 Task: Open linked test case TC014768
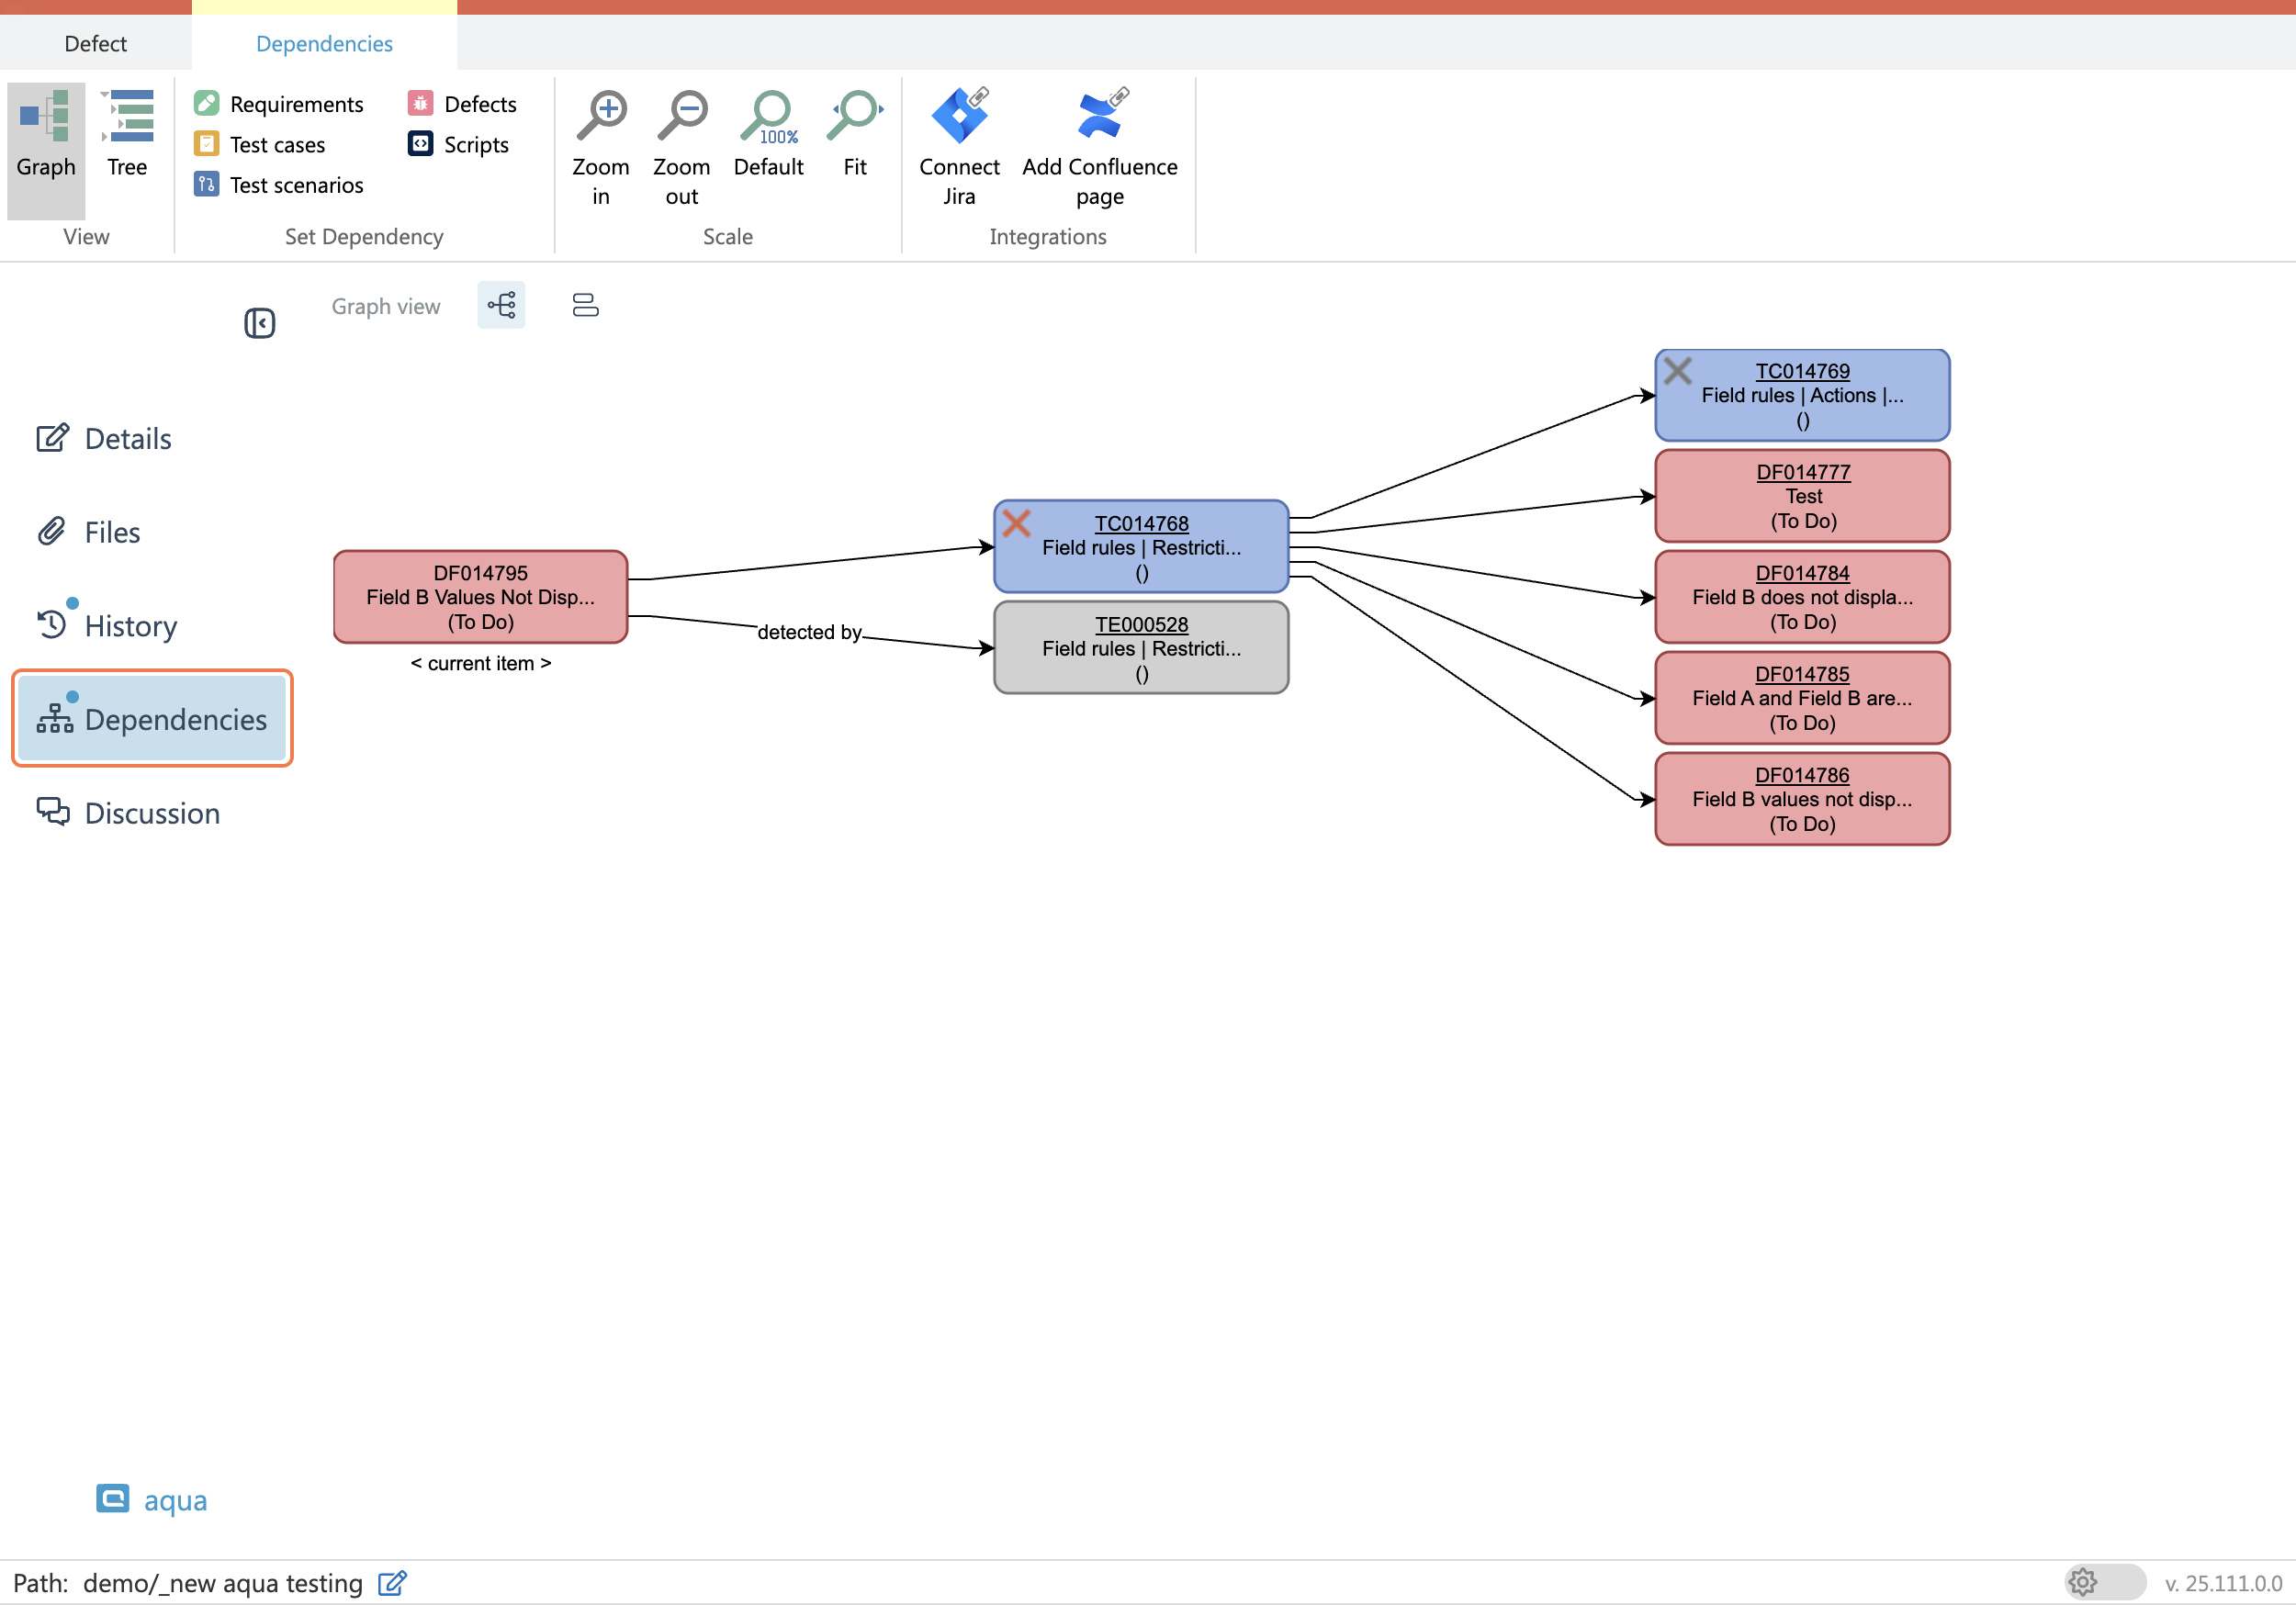coord(1141,524)
